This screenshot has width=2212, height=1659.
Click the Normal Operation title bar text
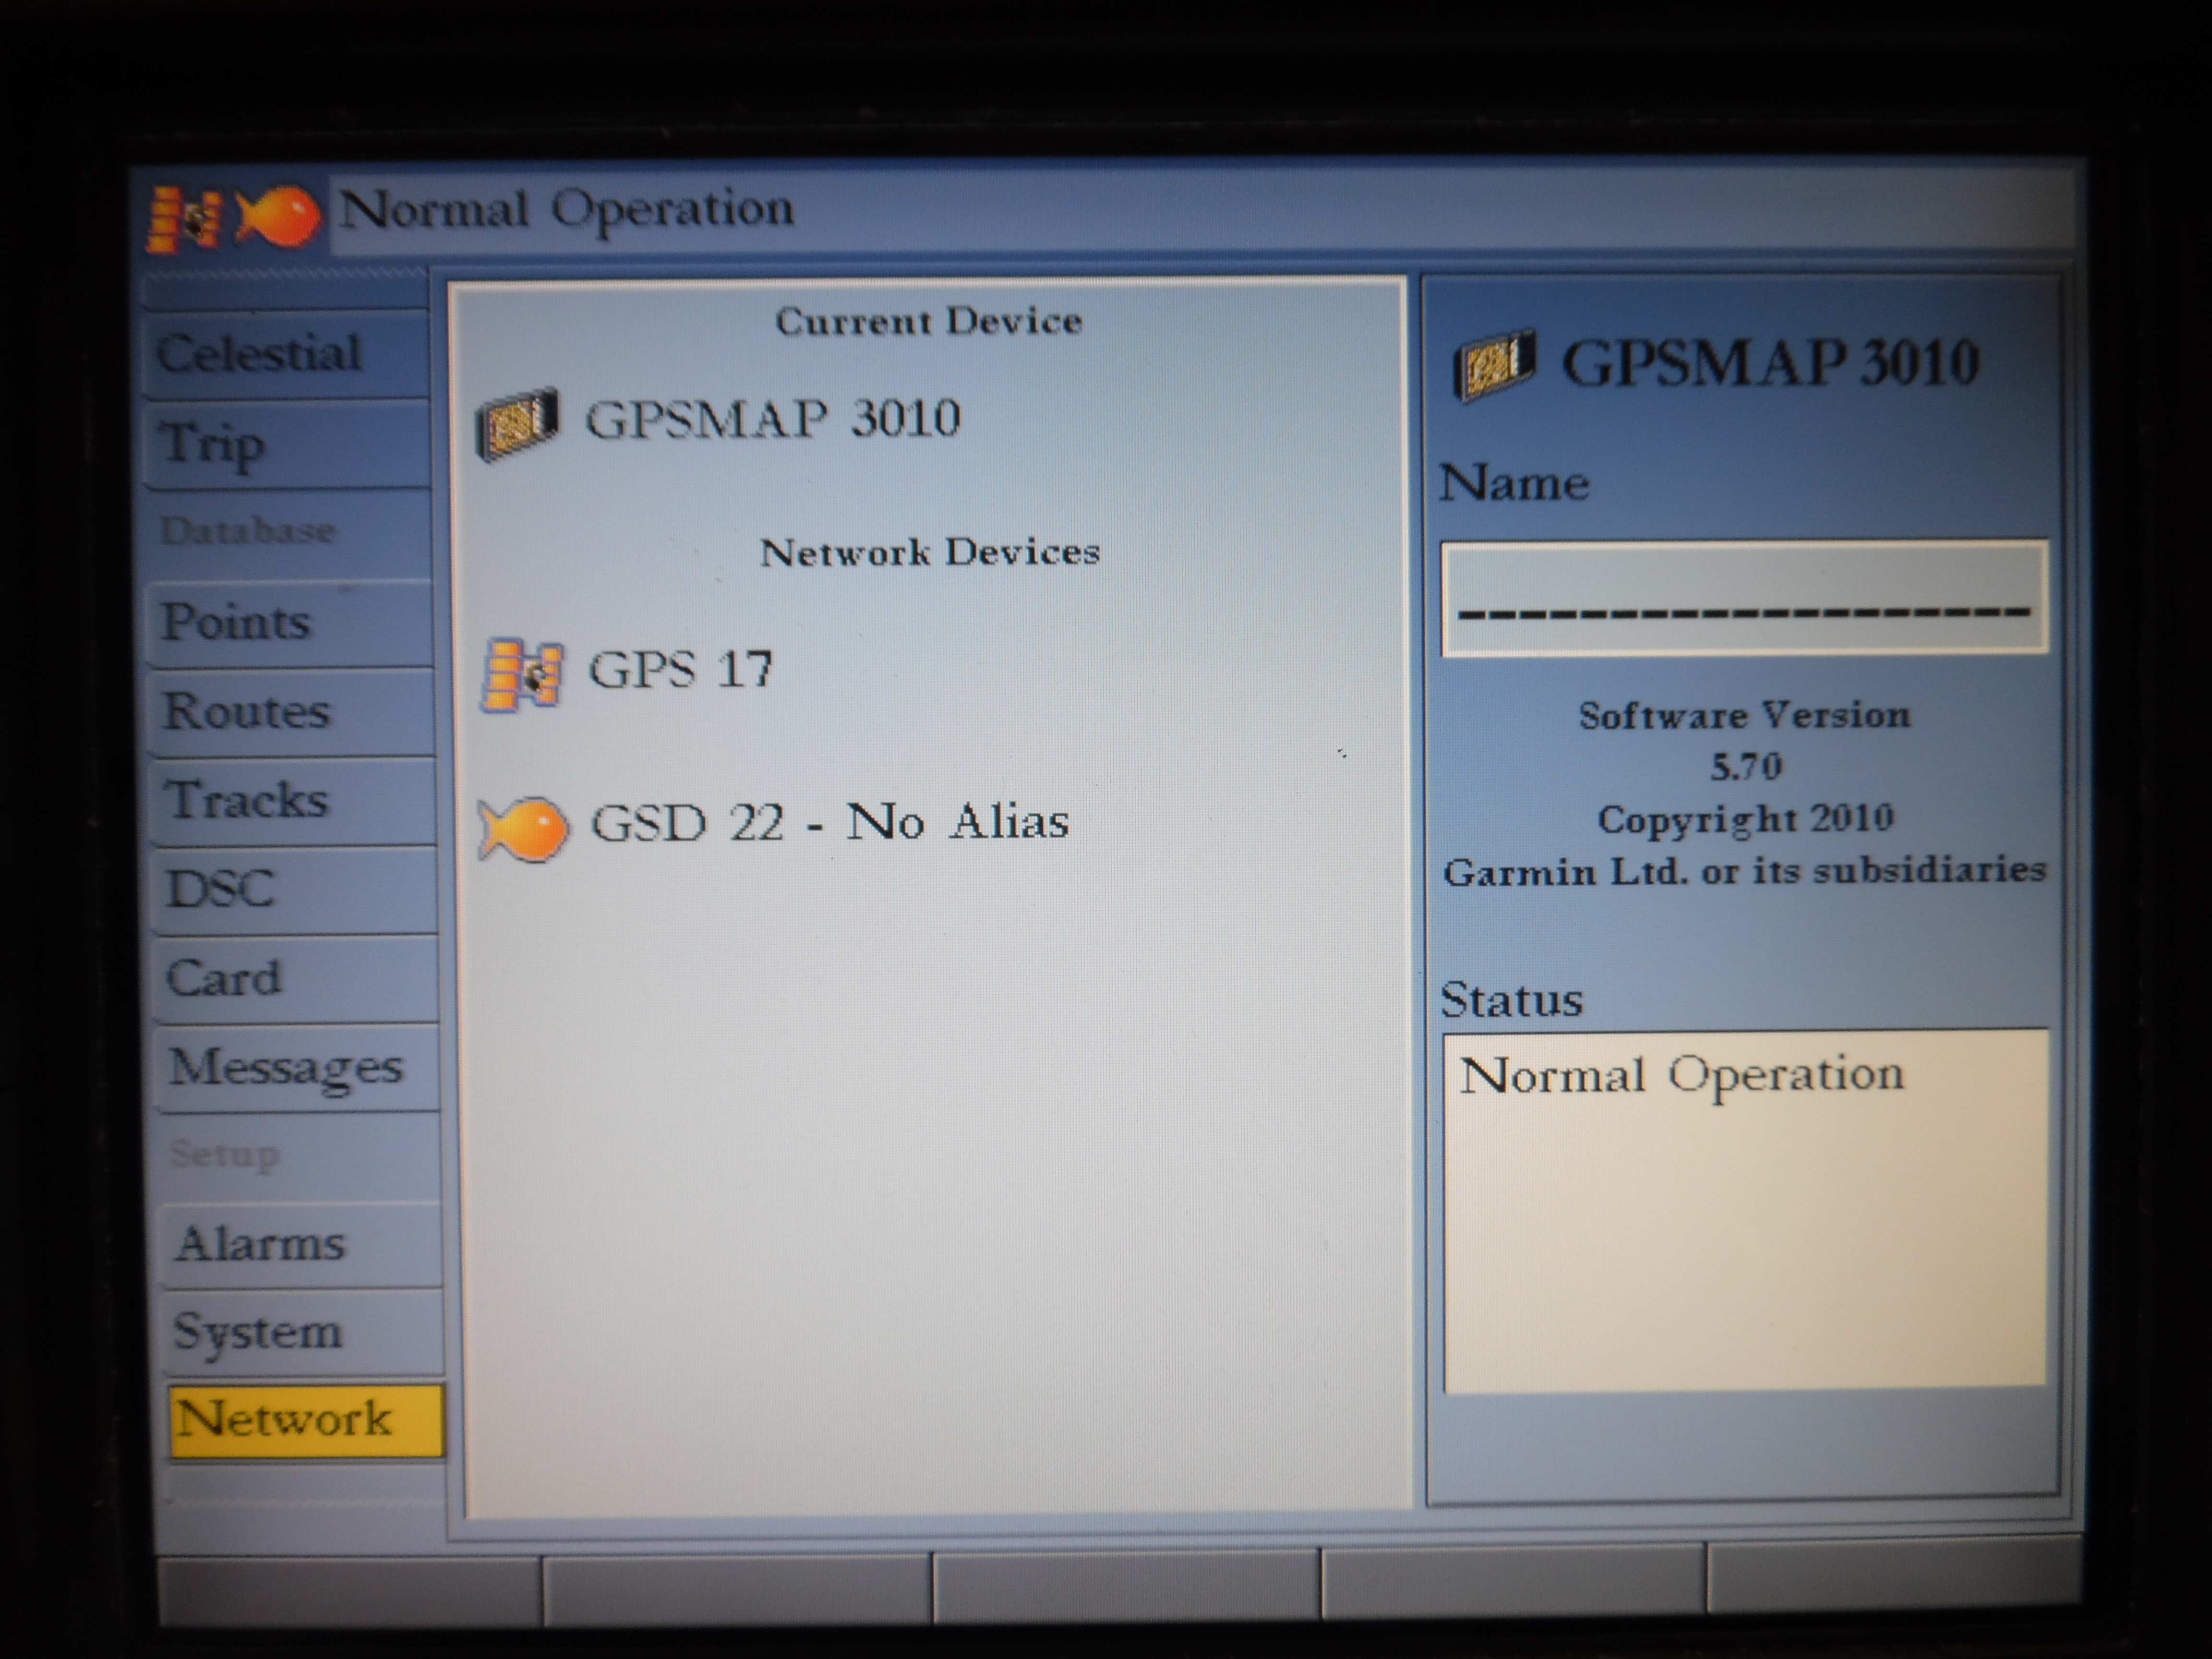pos(567,211)
